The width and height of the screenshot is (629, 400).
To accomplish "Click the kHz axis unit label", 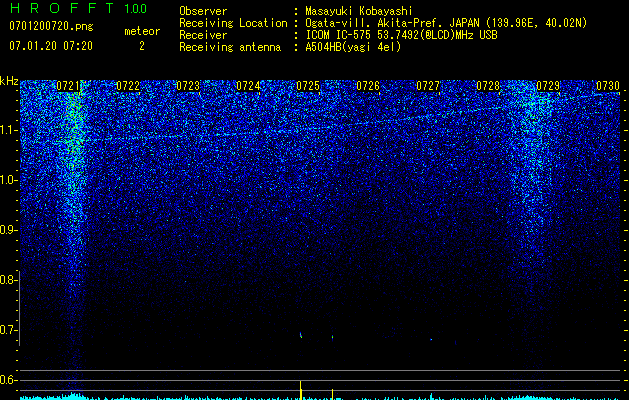I will tap(9, 81).
